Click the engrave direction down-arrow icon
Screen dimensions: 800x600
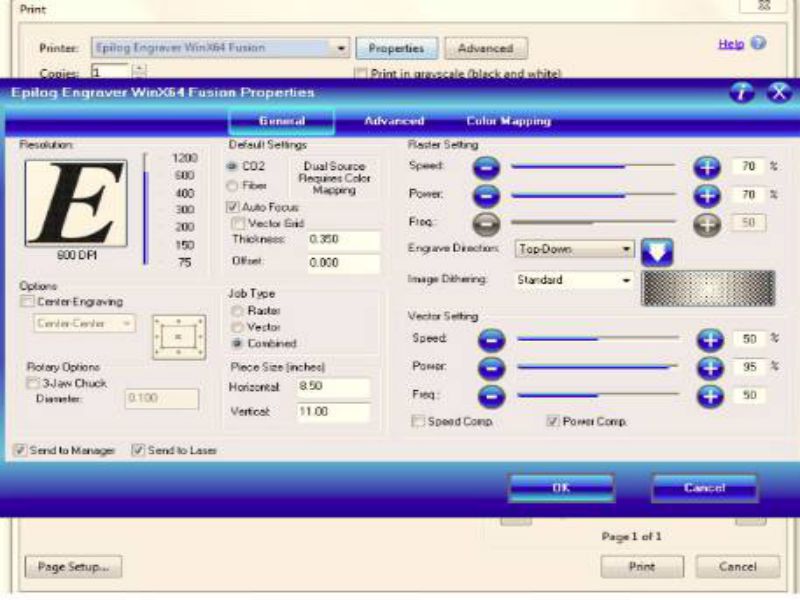657,252
